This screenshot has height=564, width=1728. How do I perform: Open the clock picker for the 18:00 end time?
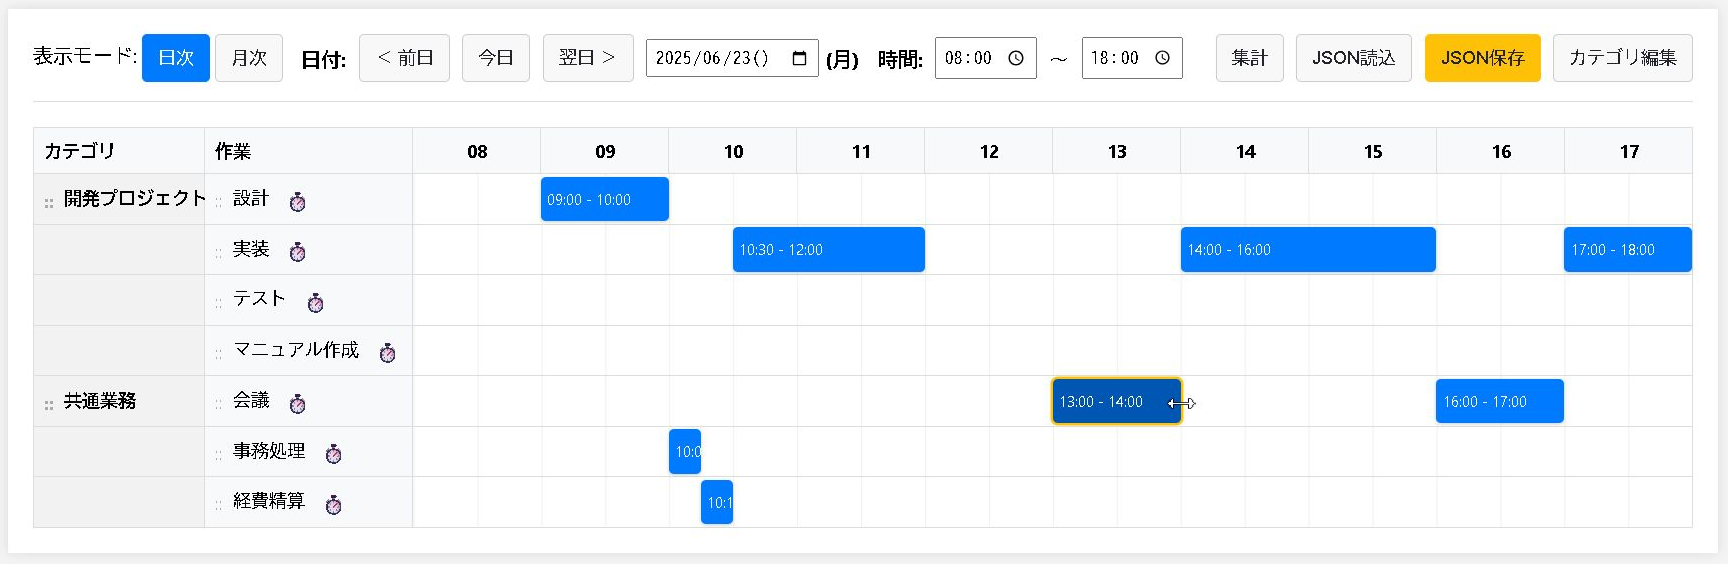pyautogui.click(x=1162, y=58)
